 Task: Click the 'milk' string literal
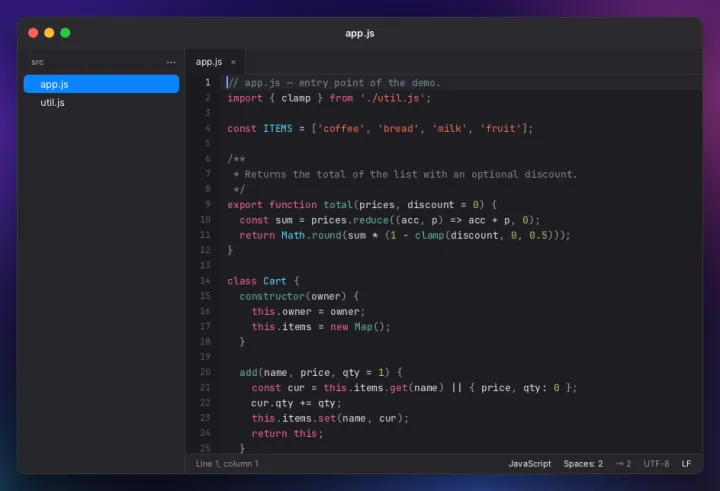coord(450,128)
